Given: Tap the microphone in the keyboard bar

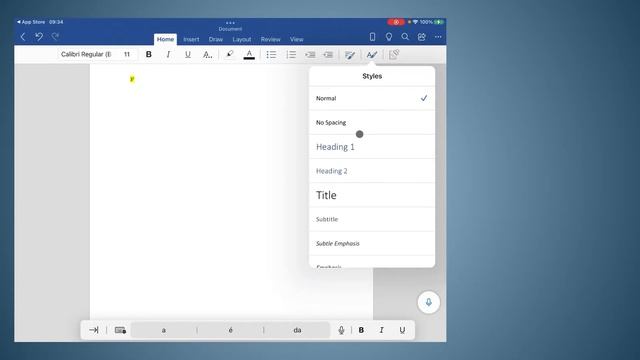Looking at the screenshot, I should pyautogui.click(x=341, y=330).
